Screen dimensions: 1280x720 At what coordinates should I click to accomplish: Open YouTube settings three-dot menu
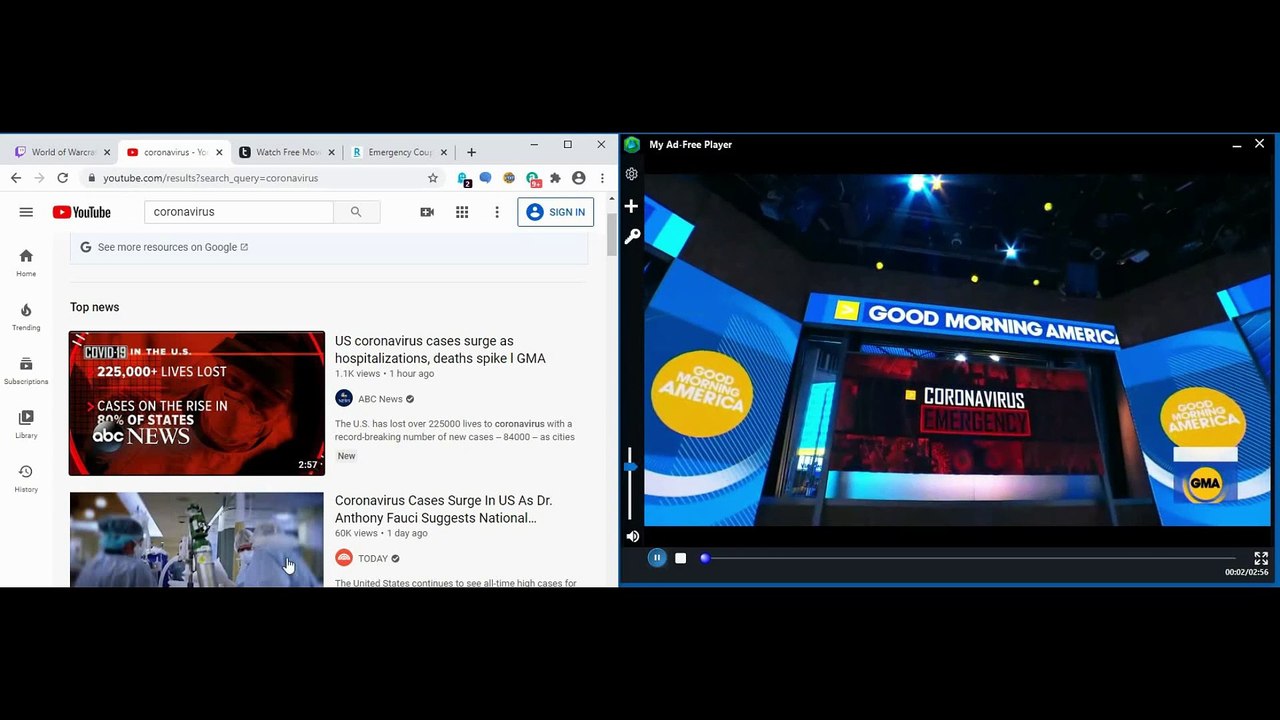coord(497,212)
